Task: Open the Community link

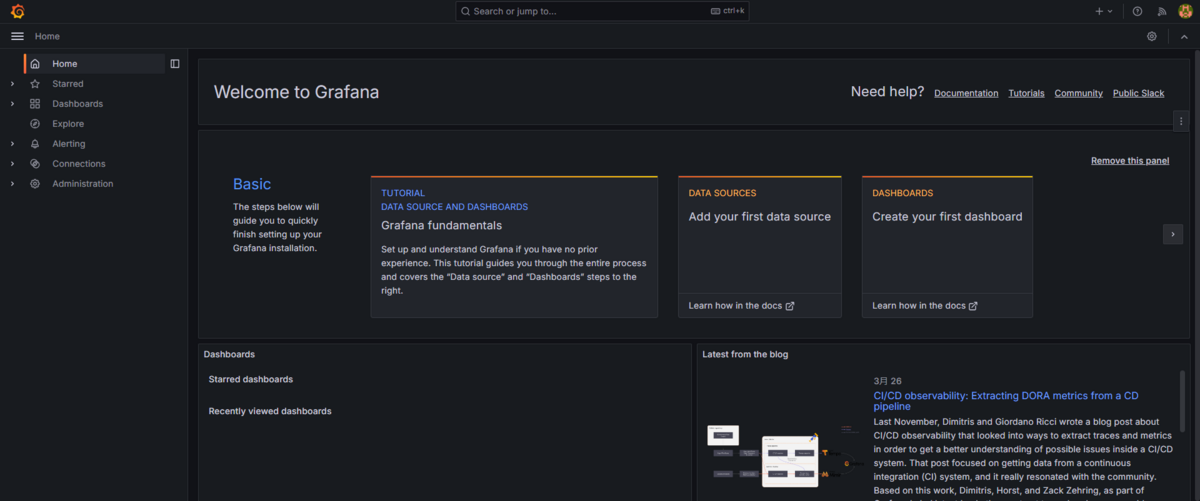Action: click(x=1078, y=93)
